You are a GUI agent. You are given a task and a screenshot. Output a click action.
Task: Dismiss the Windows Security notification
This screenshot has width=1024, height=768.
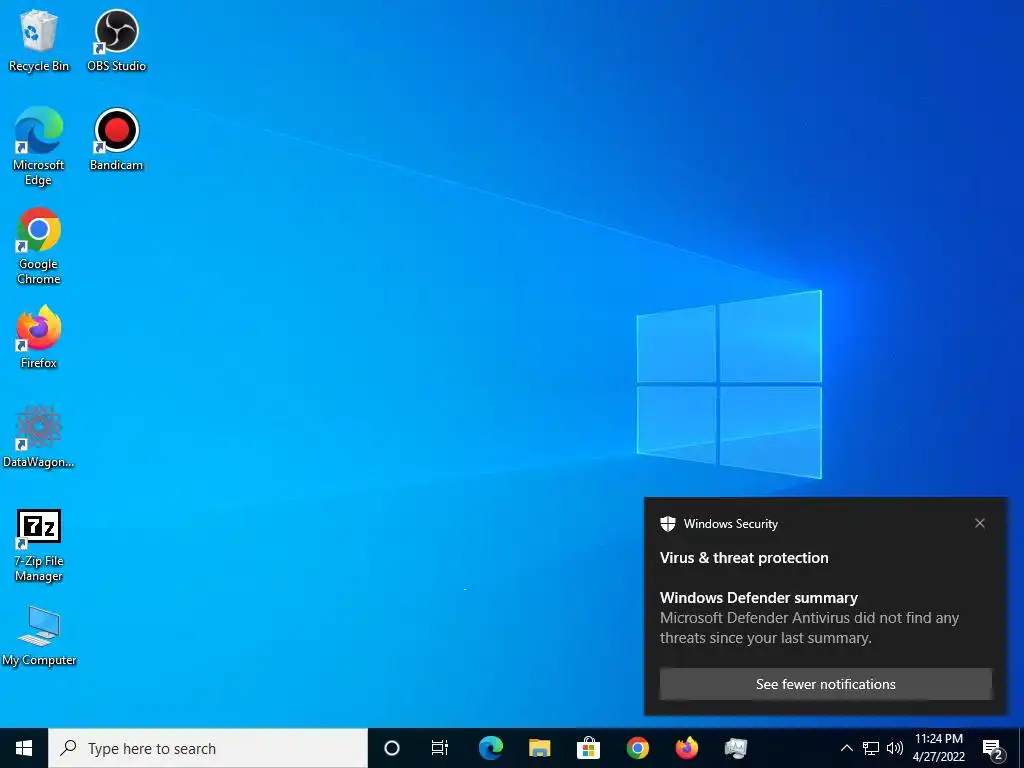(980, 523)
